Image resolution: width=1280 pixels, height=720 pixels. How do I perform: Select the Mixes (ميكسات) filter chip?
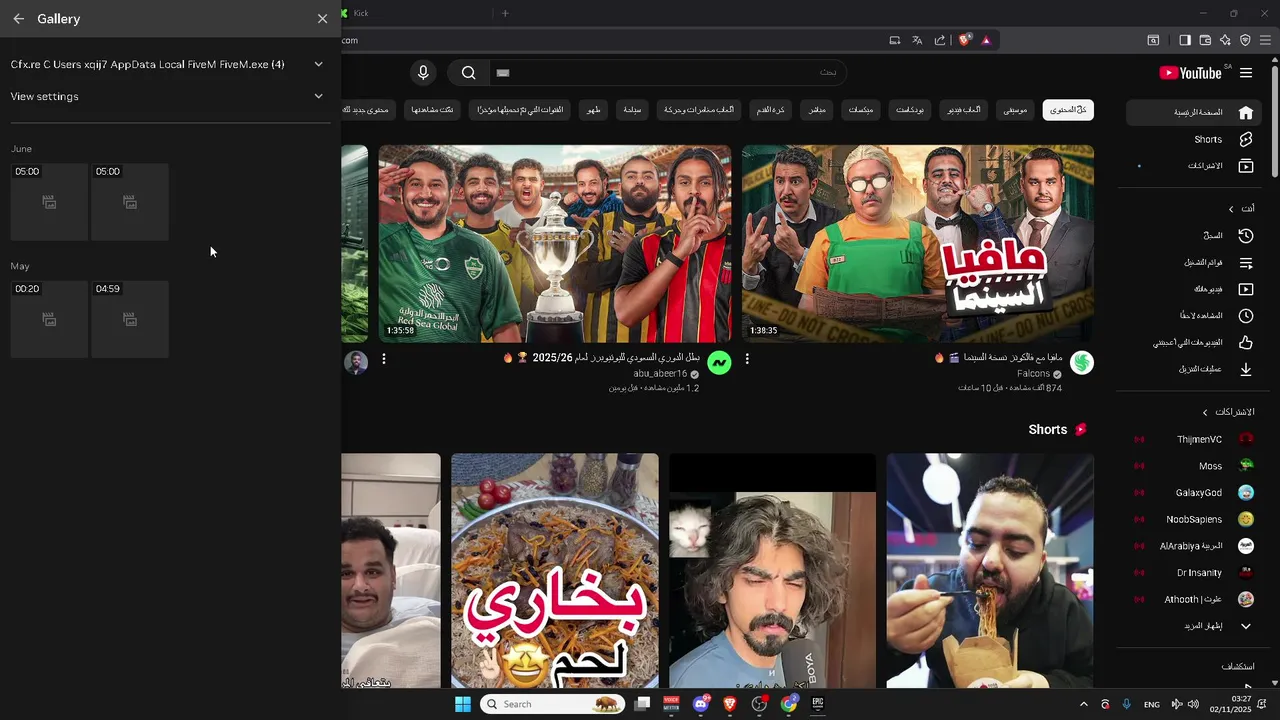point(860,109)
